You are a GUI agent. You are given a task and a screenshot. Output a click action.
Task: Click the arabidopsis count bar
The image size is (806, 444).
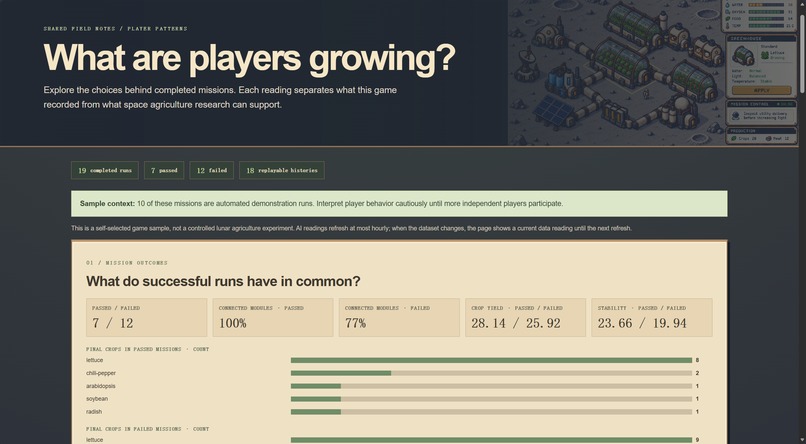click(x=491, y=386)
